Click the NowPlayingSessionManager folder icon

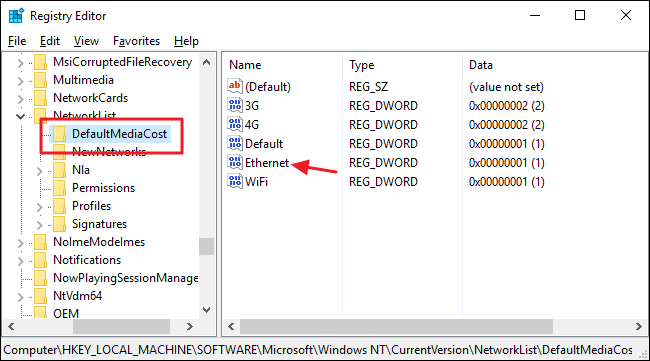click(x=40, y=278)
